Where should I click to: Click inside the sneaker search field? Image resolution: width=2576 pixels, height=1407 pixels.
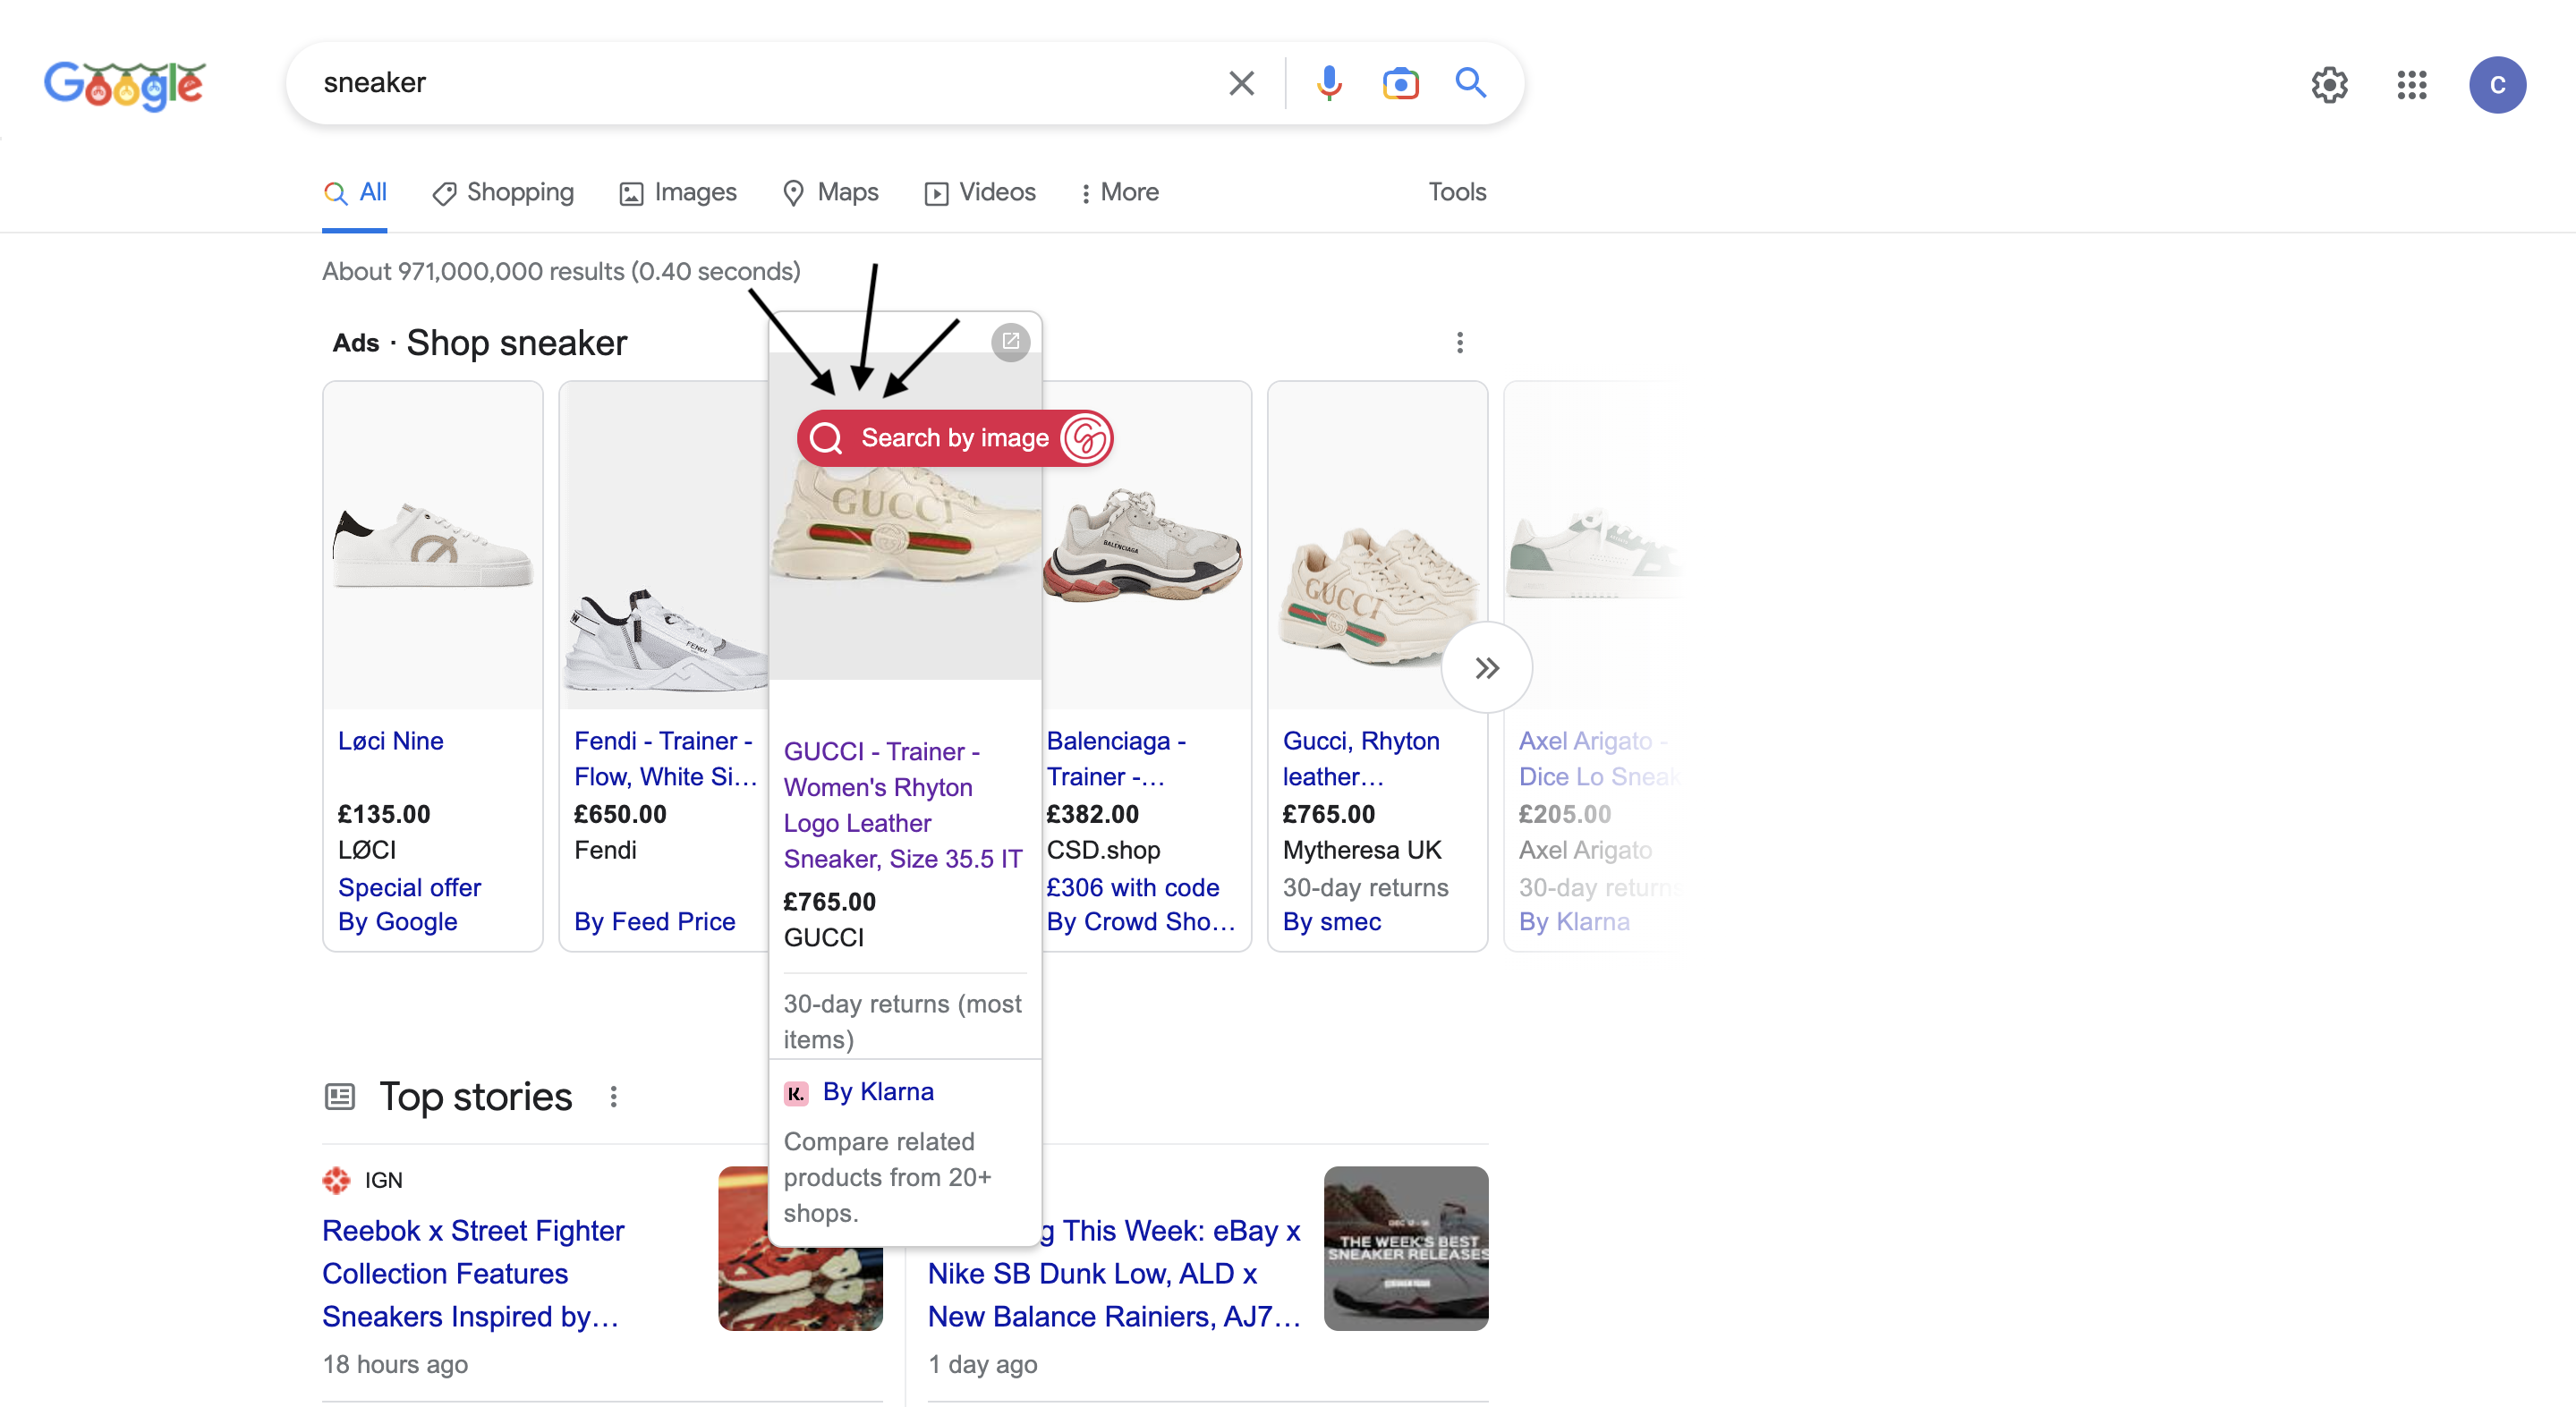click(760, 83)
